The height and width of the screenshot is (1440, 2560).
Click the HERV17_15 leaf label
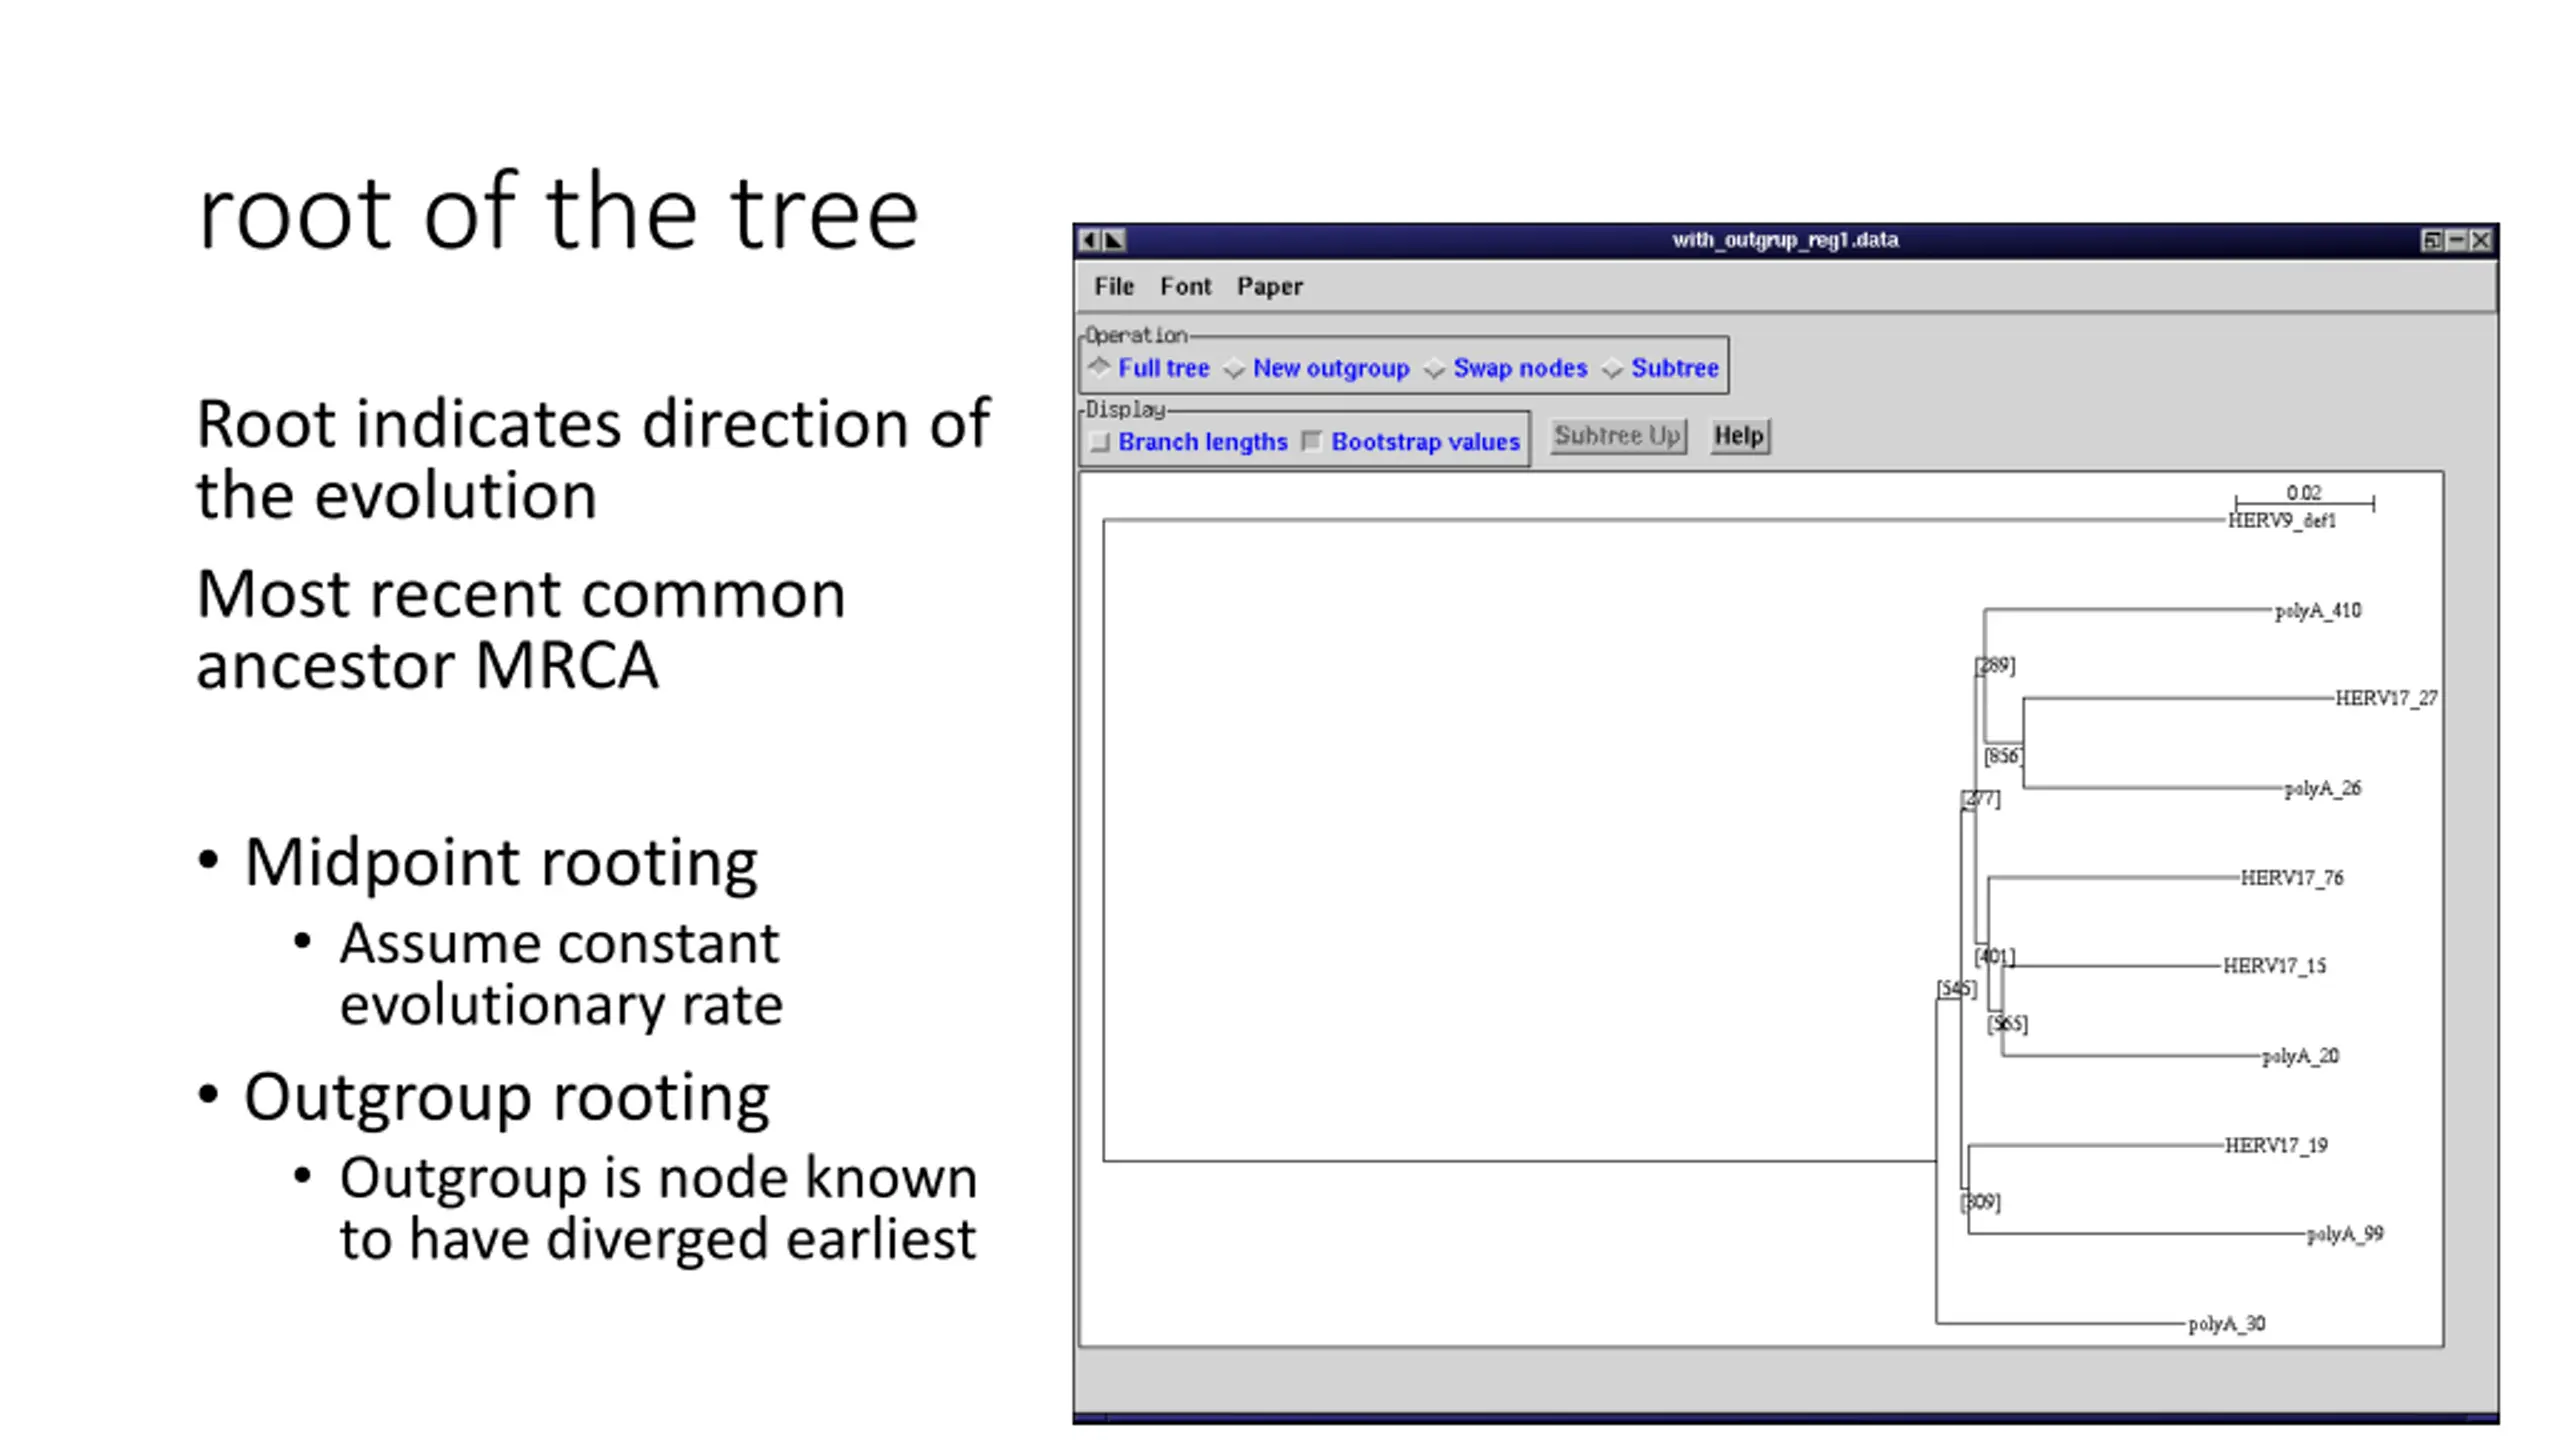pyautogui.click(x=2275, y=966)
